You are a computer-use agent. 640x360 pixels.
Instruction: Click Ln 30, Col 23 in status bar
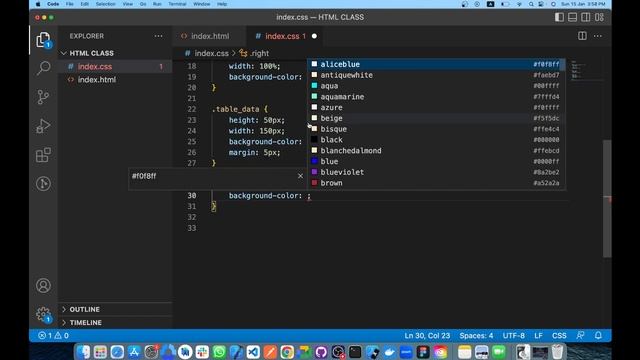pyautogui.click(x=427, y=336)
